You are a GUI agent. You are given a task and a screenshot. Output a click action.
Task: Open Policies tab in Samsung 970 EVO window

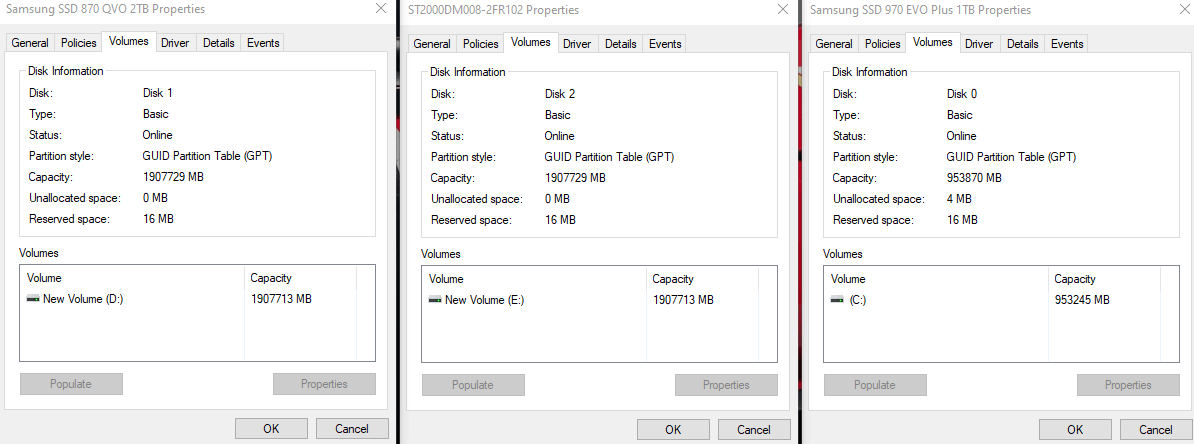[x=883, y=44]
